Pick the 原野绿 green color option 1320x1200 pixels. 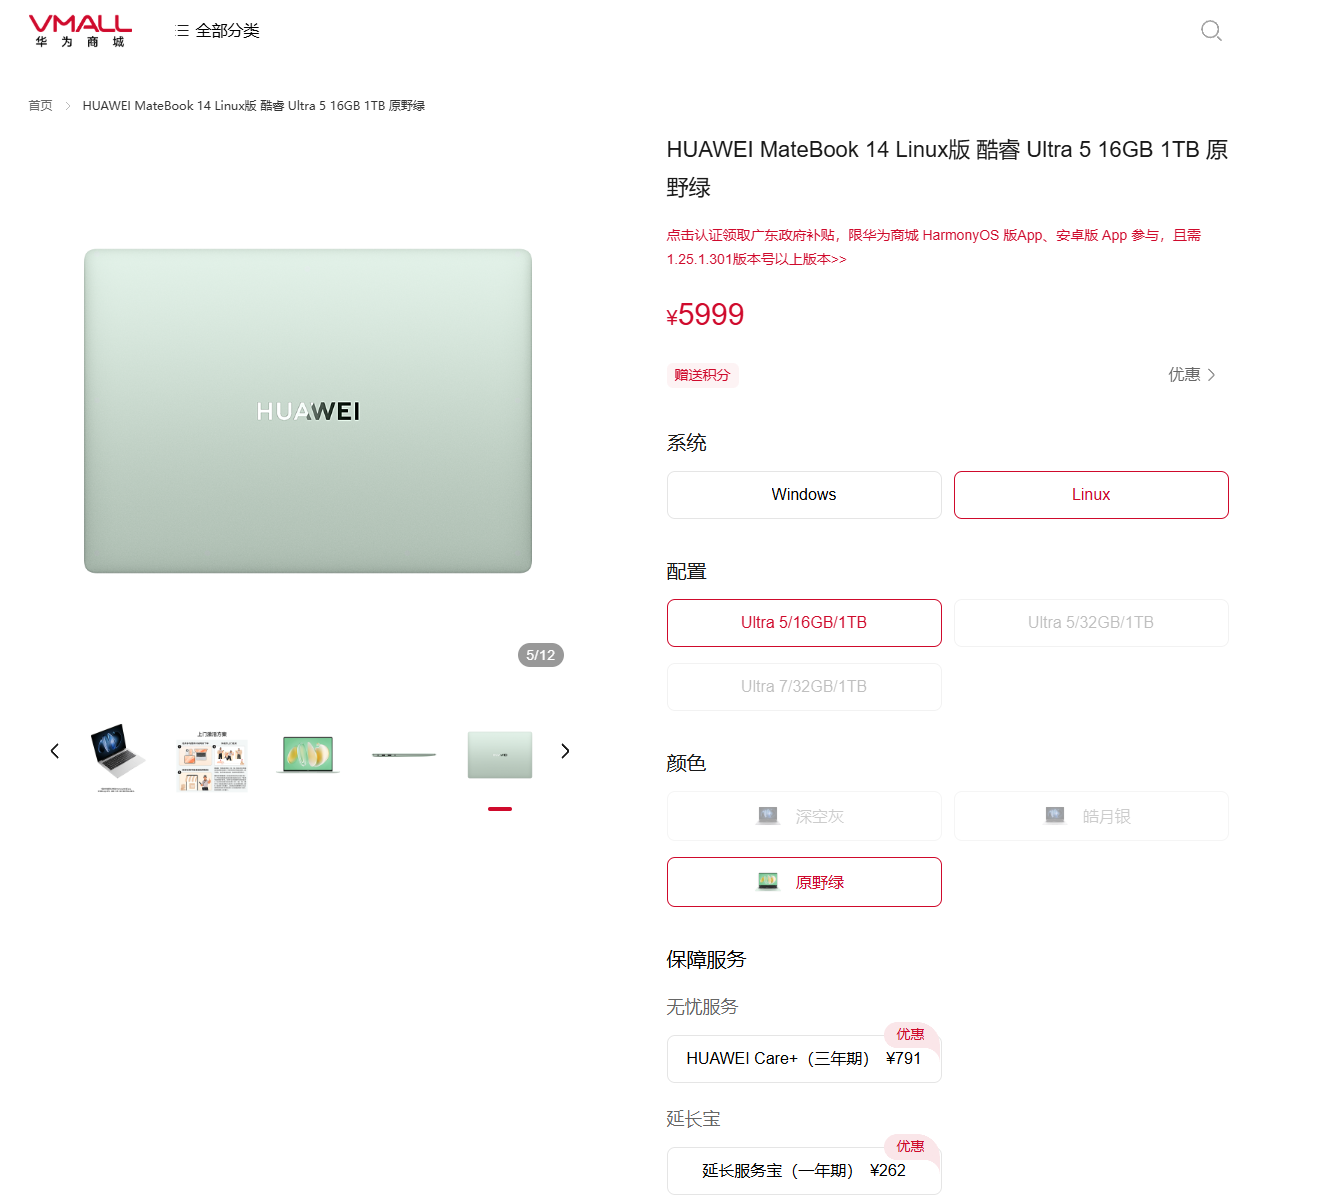click(804, 882)
